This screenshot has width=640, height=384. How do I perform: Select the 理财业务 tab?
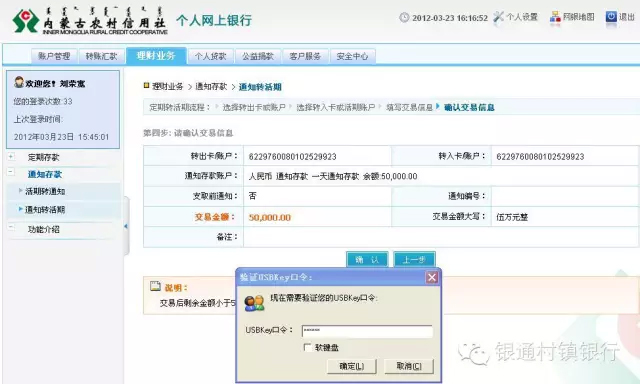156,56
